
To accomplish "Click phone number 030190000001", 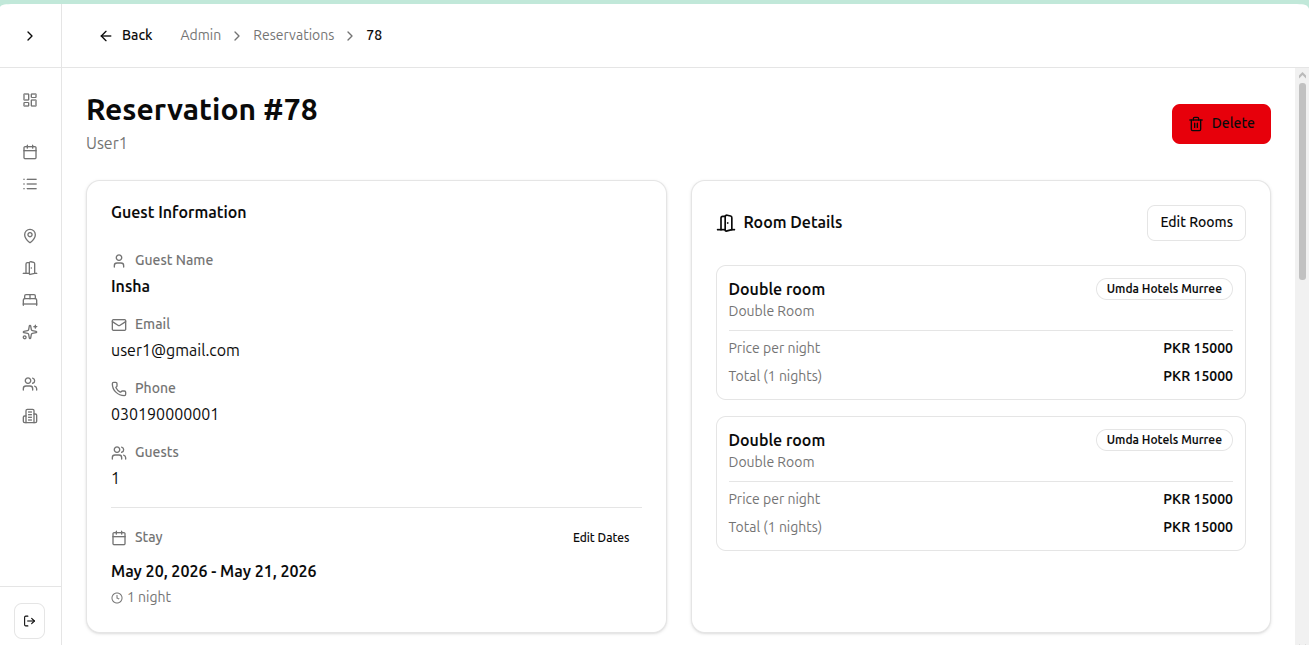I will click(x=165, y=414).
